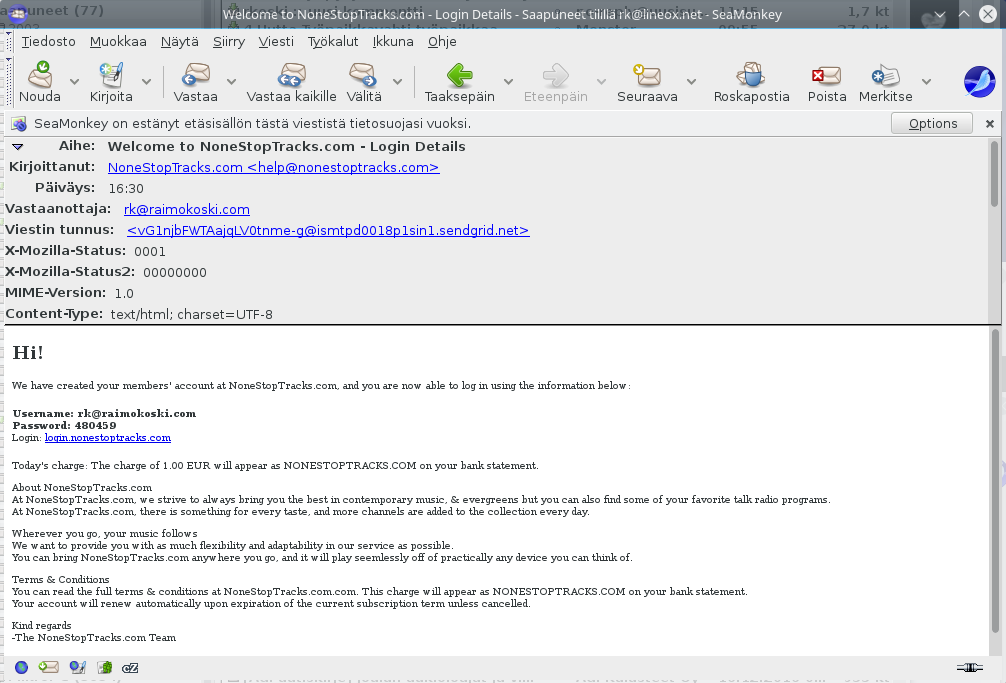Click recipient rk@raimokoski.com link

(x=187, y=210)
